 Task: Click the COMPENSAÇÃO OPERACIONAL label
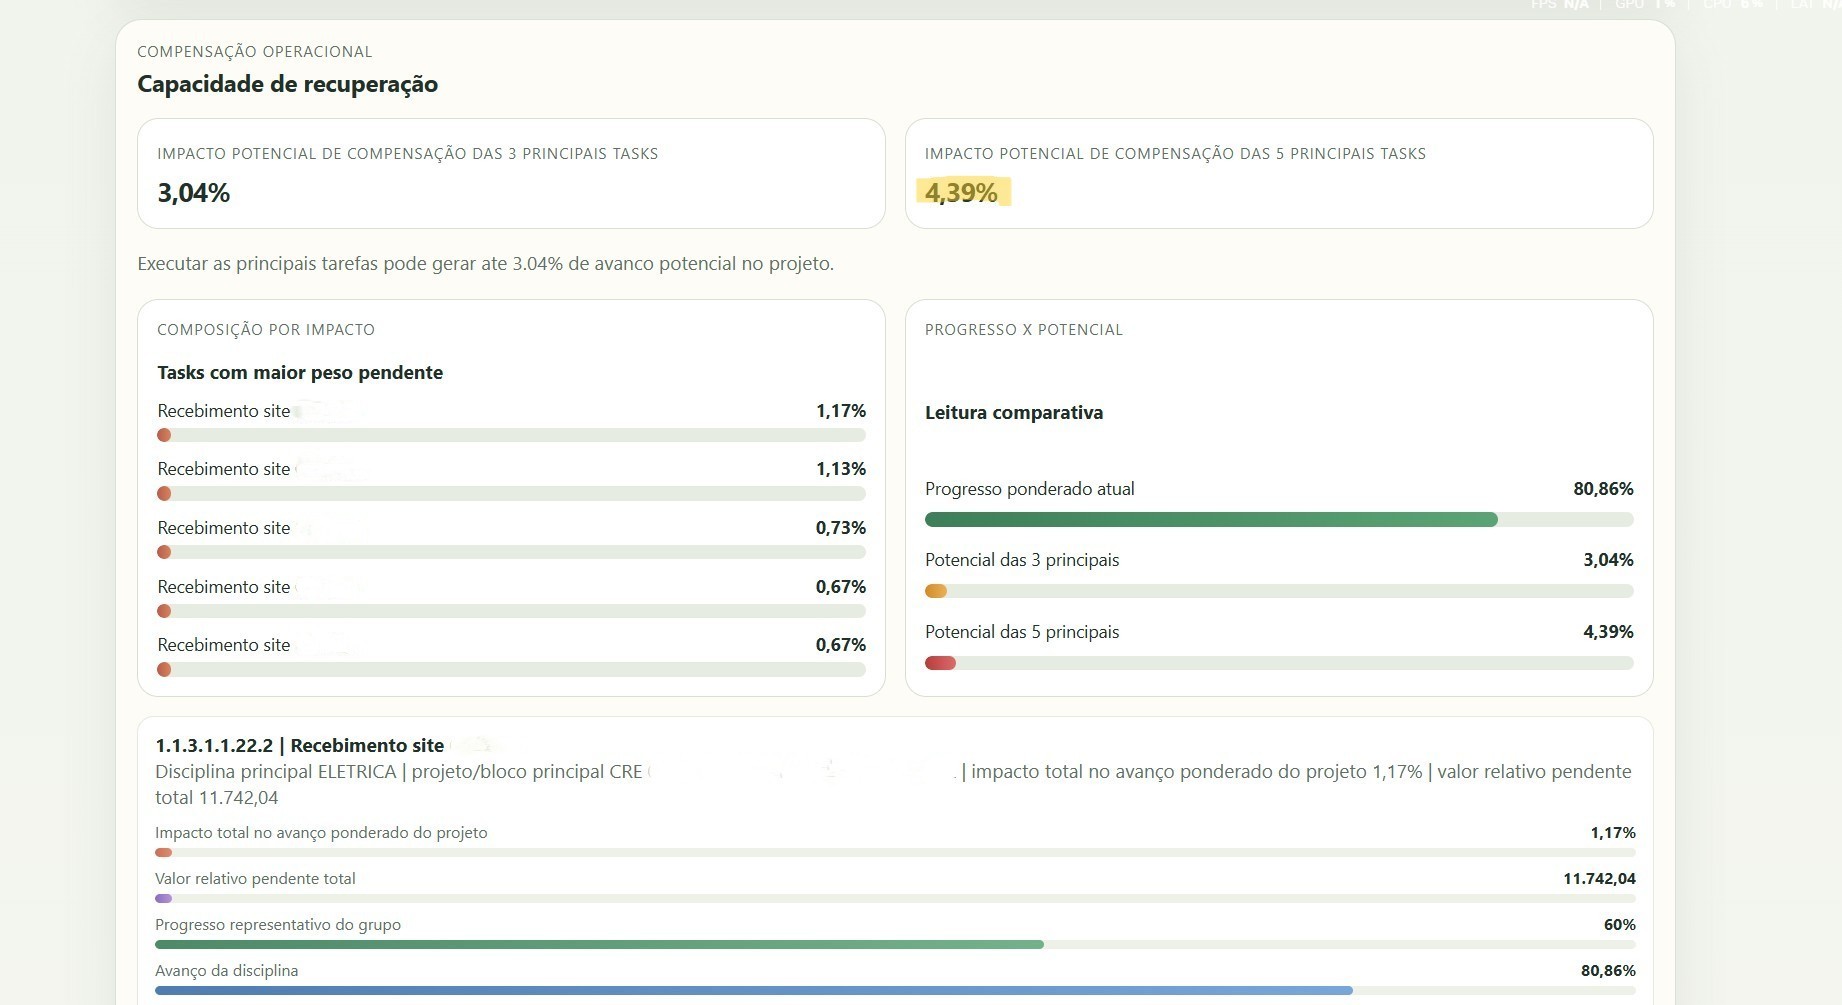(254, 51)
